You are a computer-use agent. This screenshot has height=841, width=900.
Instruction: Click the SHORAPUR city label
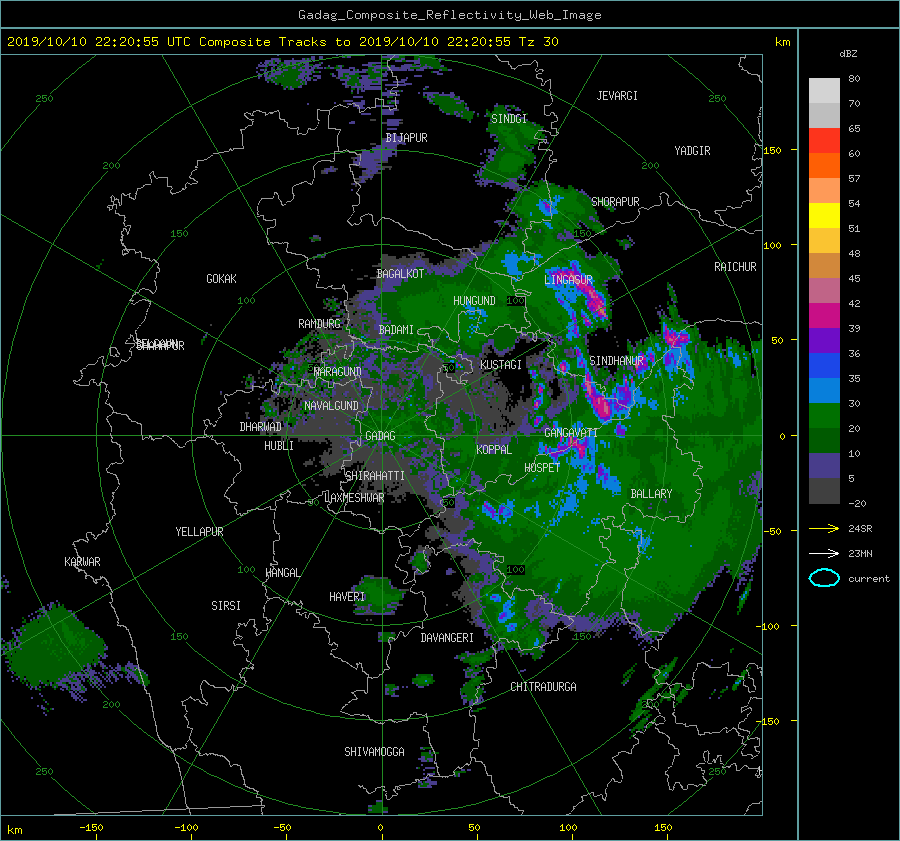coord(615,202)
